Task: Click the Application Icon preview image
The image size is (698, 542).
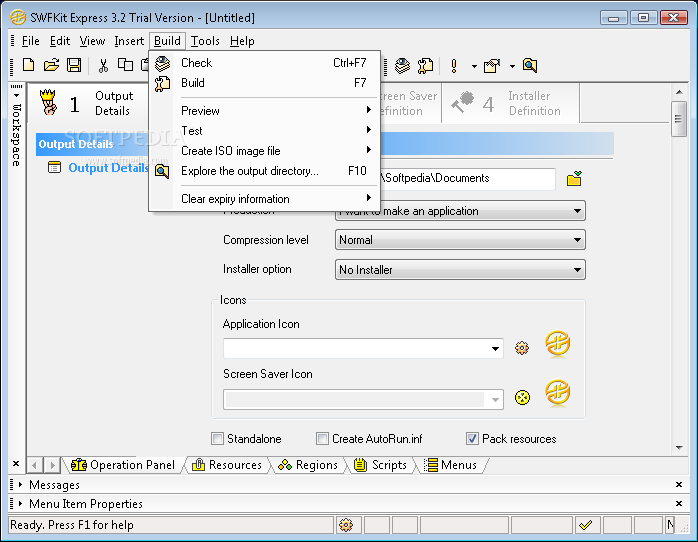Action: tap(557, 344)
